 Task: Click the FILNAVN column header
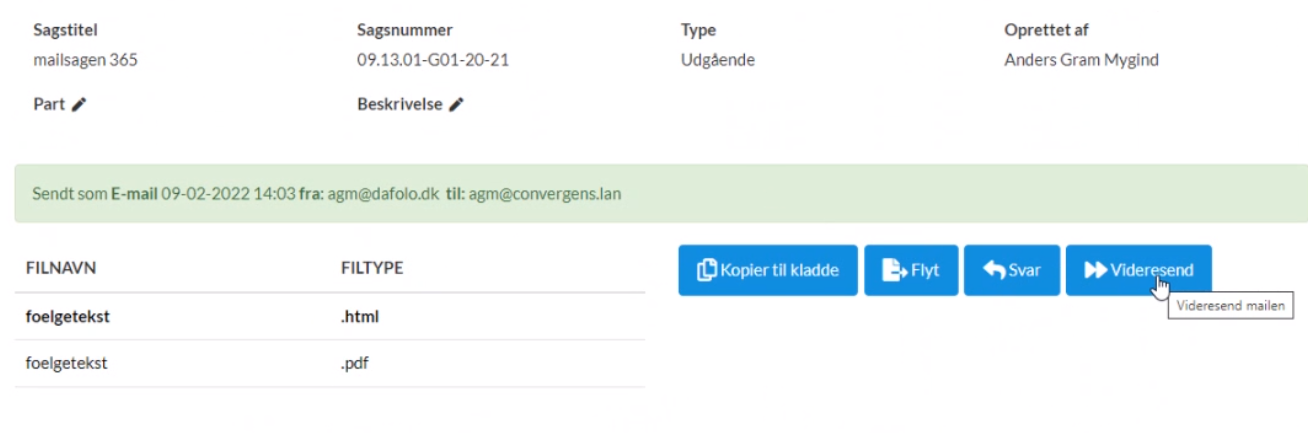[x=60, y=269]
